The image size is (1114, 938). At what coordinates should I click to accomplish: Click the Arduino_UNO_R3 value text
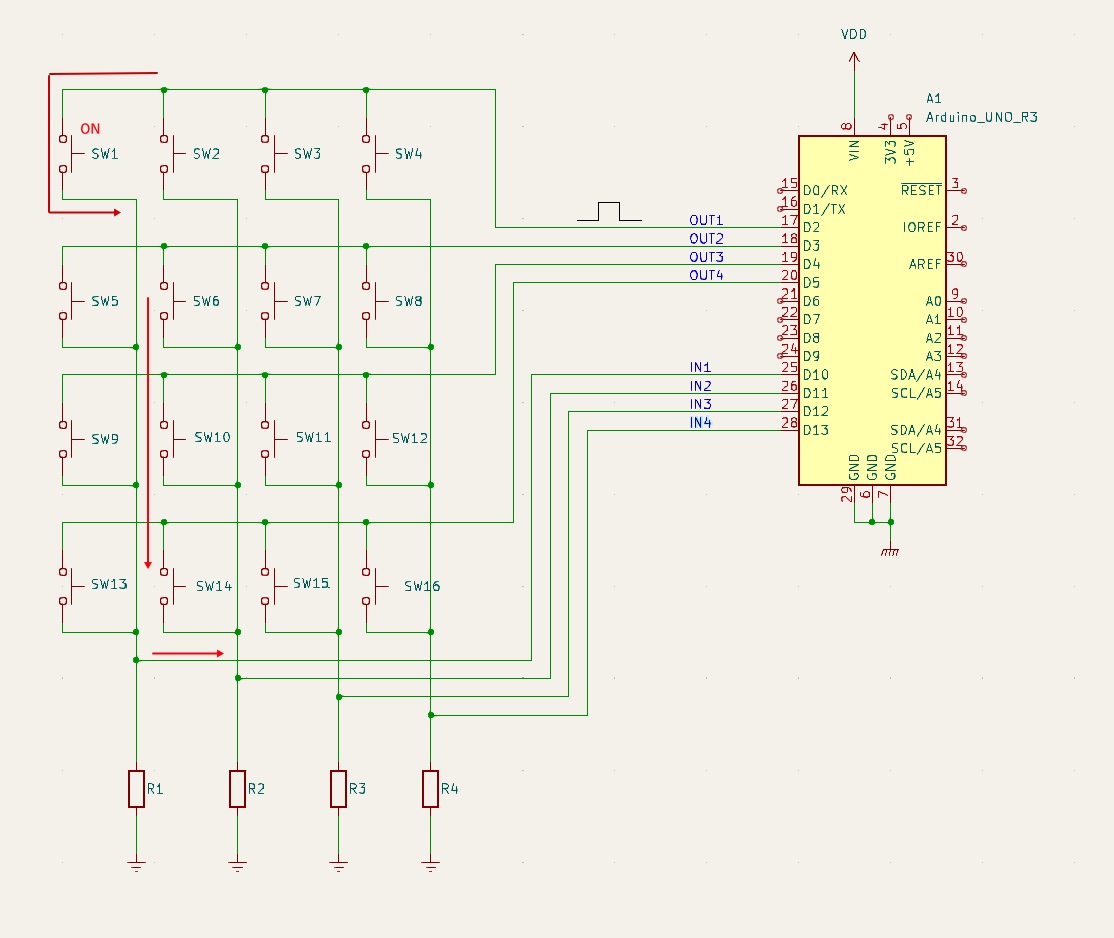click(x=982, y=117)
